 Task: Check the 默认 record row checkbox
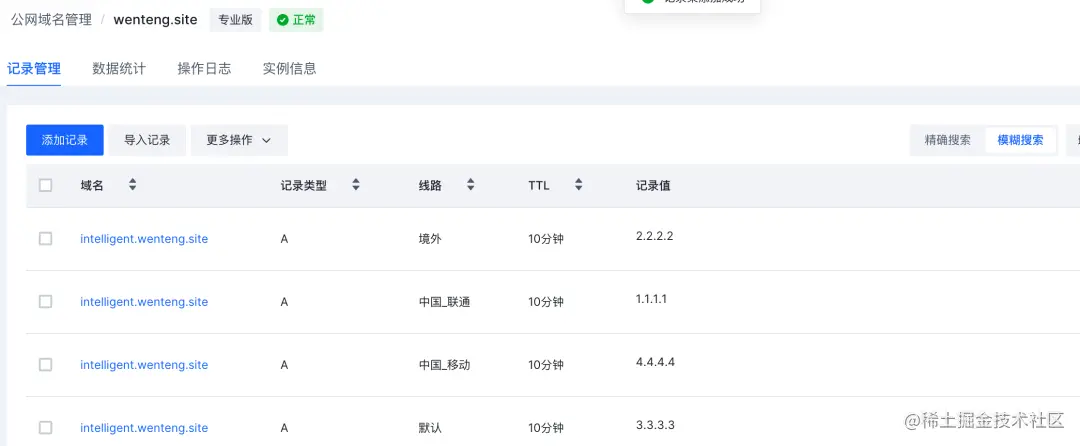(45, 427)
